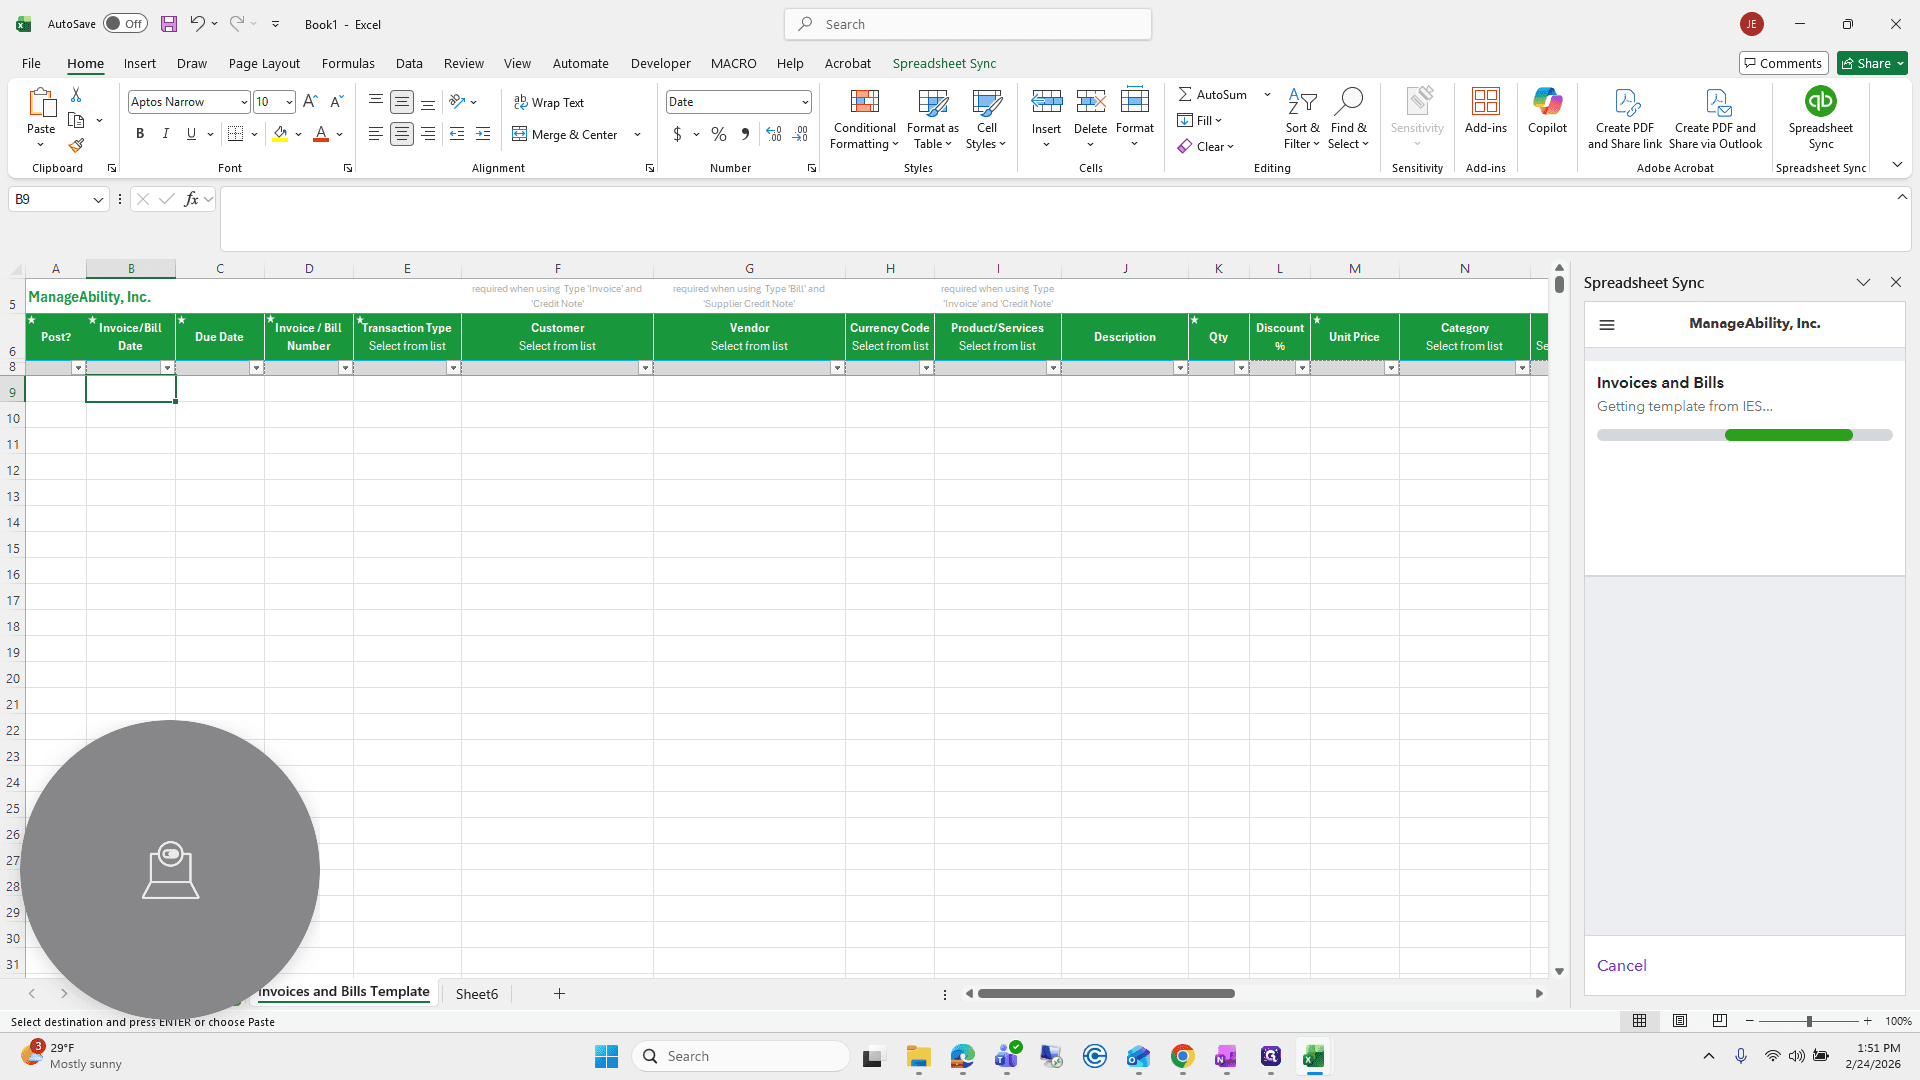
Task: Add a new sheet with plus button
Action: (559, 994)
